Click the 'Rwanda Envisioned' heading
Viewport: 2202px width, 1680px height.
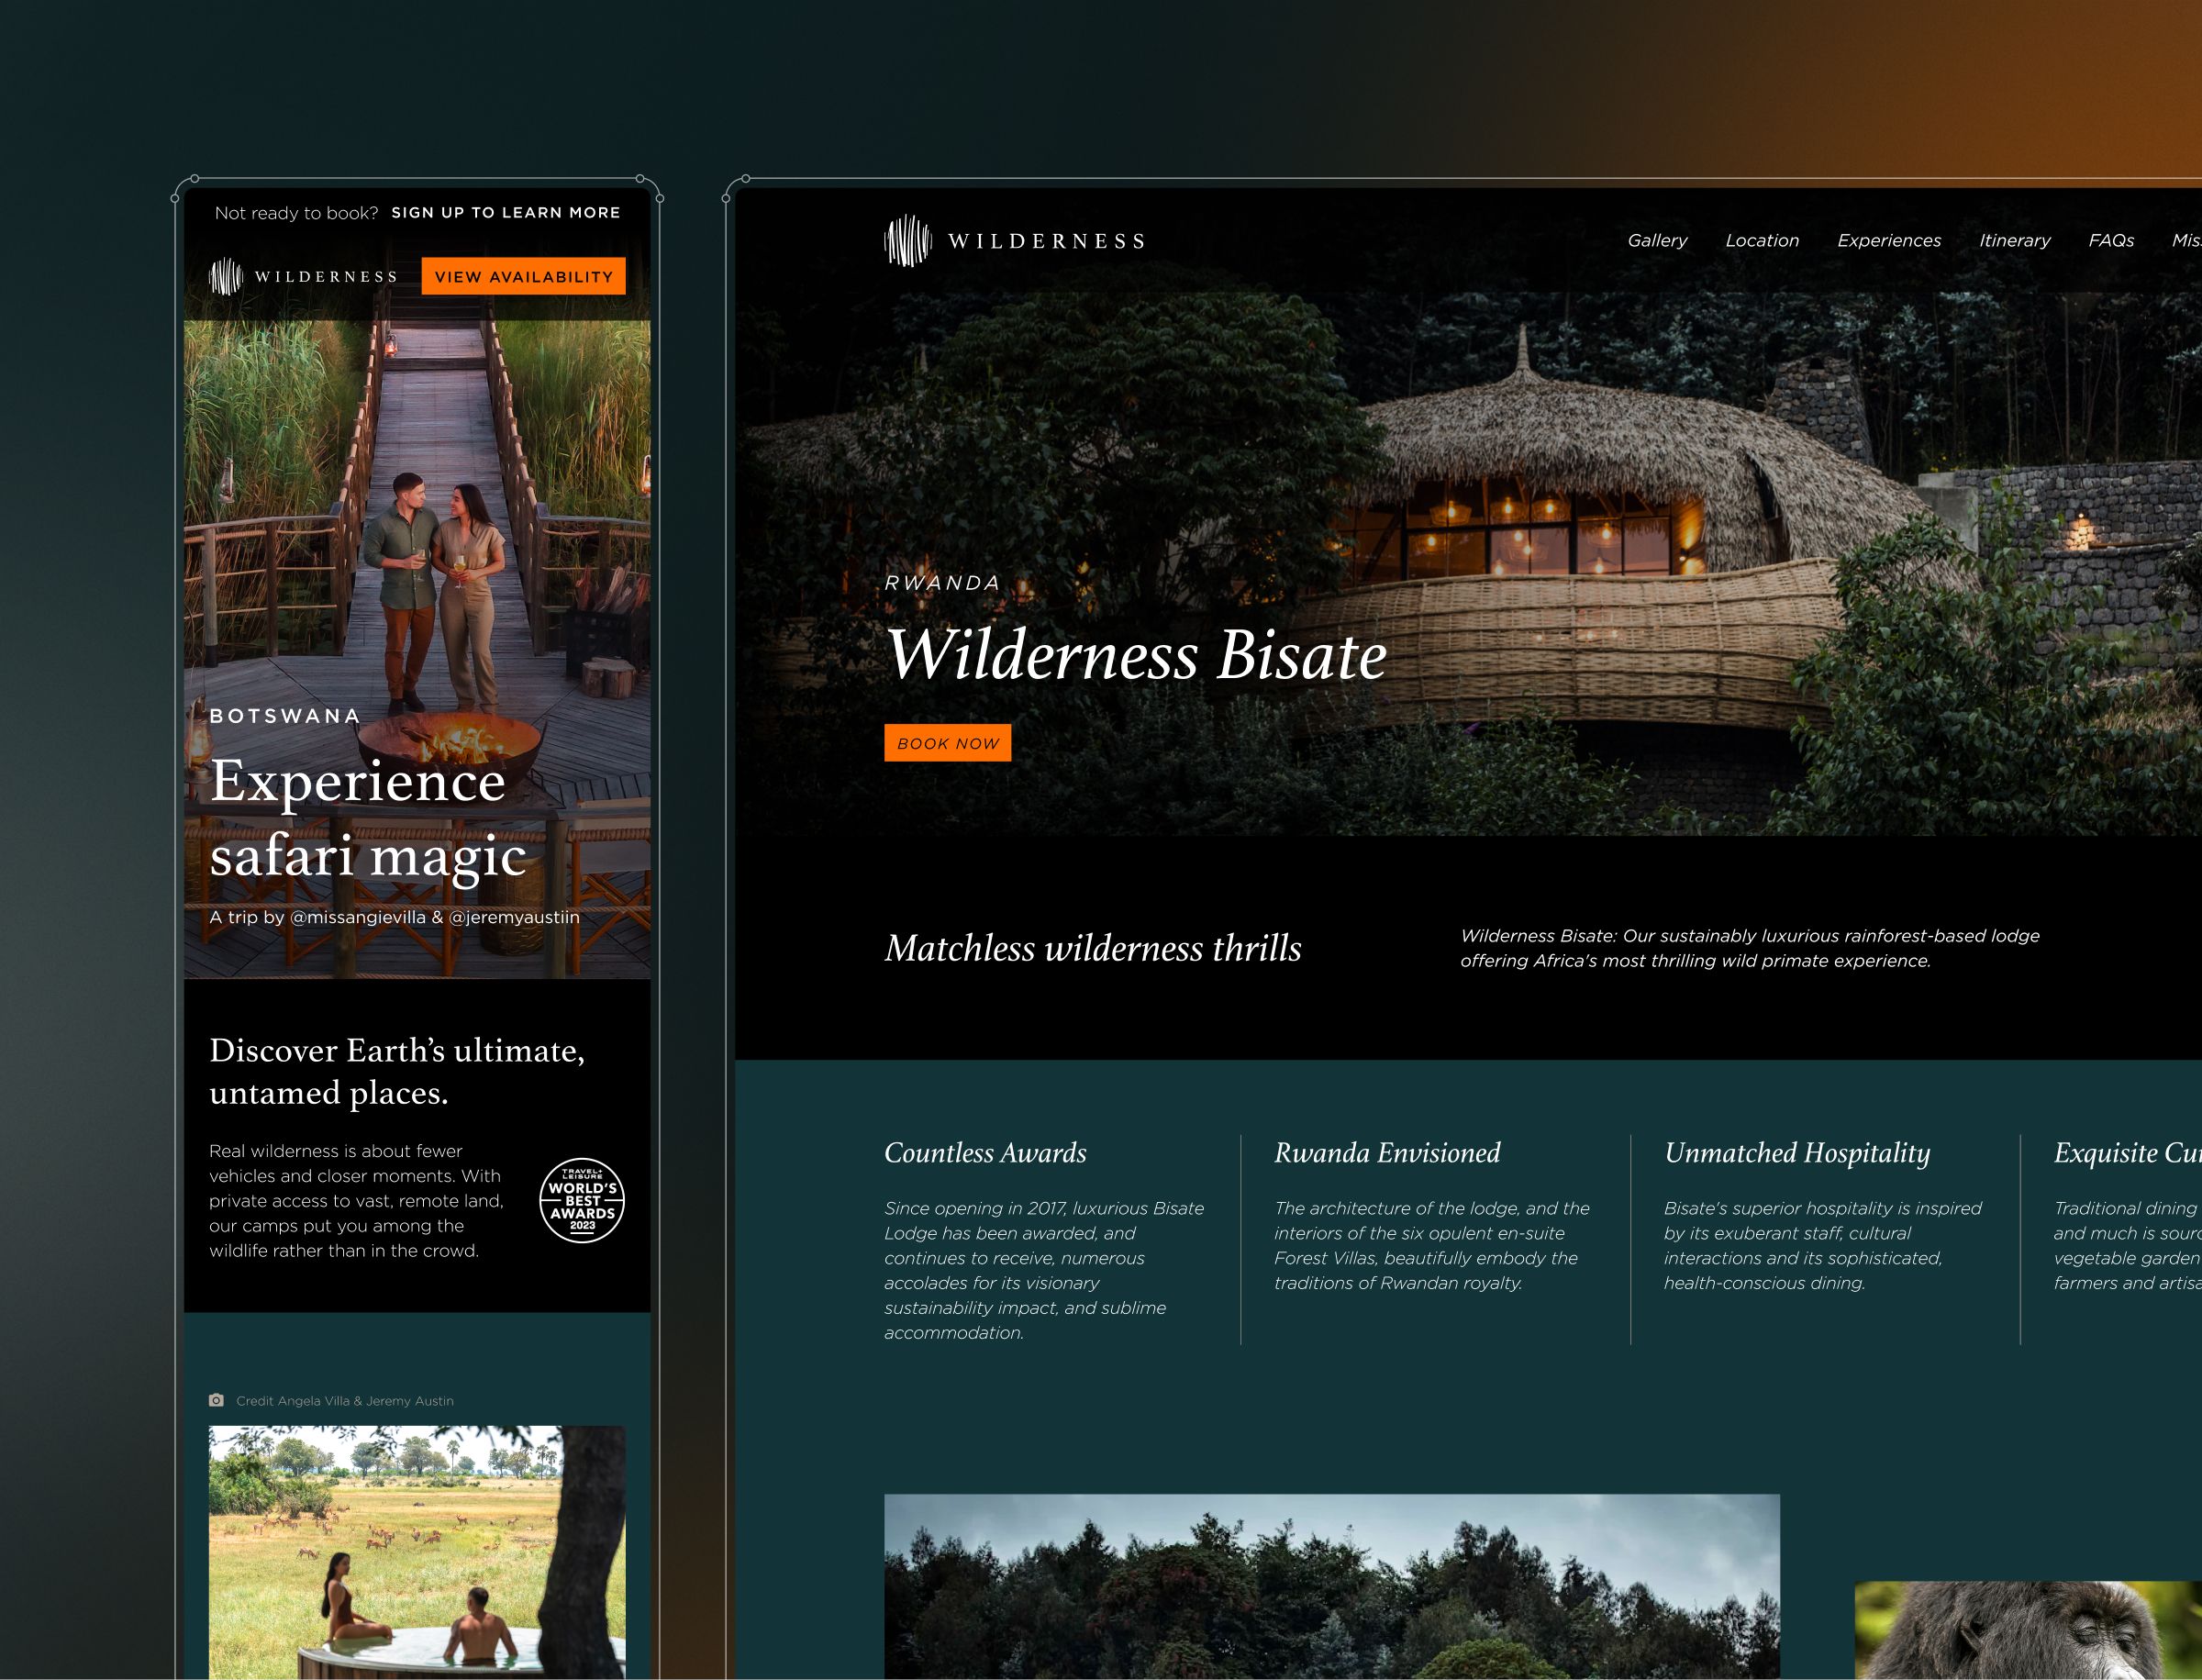pos(1387,1153)
